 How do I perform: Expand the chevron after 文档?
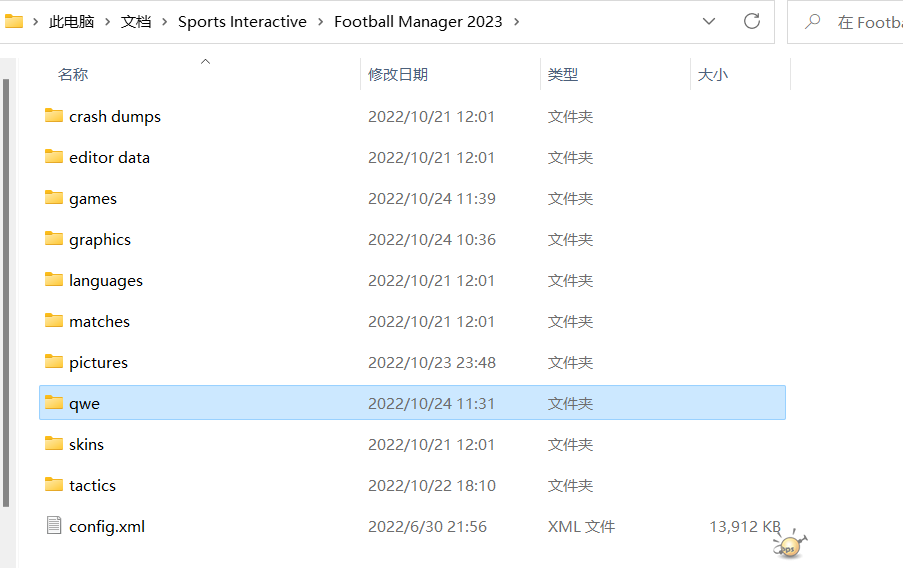coord(165,22)
